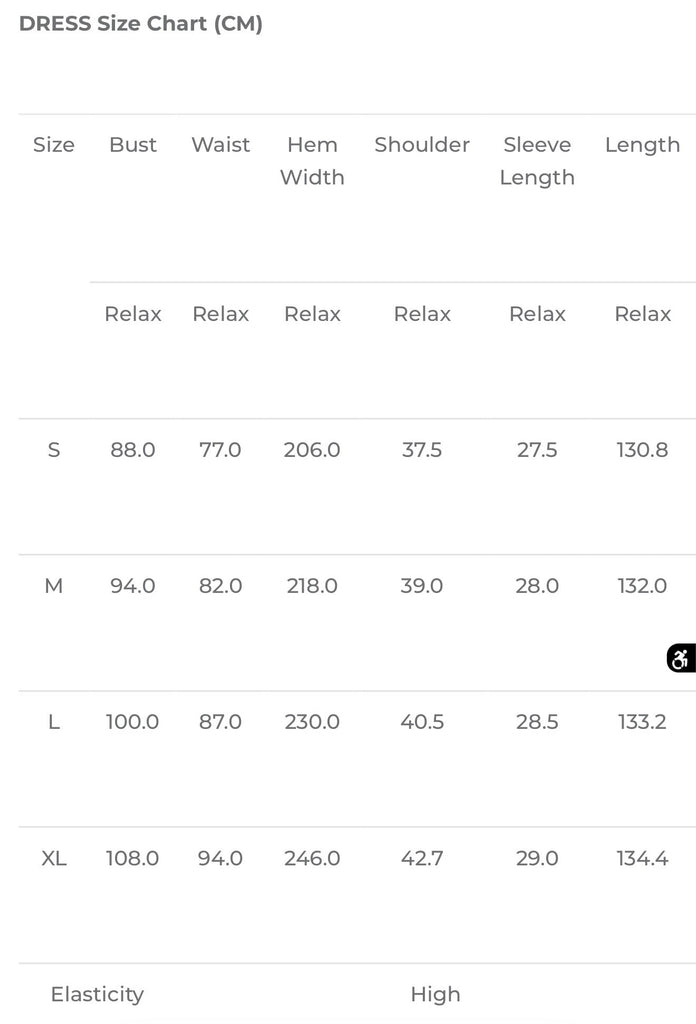Image resolution: width=696 pixels, height=1024 pixels.
Task: Click the Relax label under Bust
Action: click(x=133, y=314)
